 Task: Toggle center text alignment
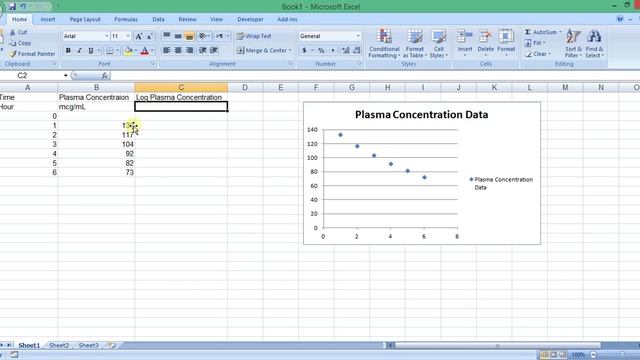(178, 50)
